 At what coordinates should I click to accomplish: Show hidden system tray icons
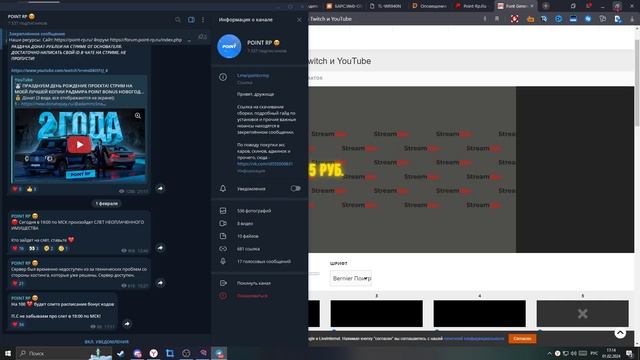click(549, 353)
